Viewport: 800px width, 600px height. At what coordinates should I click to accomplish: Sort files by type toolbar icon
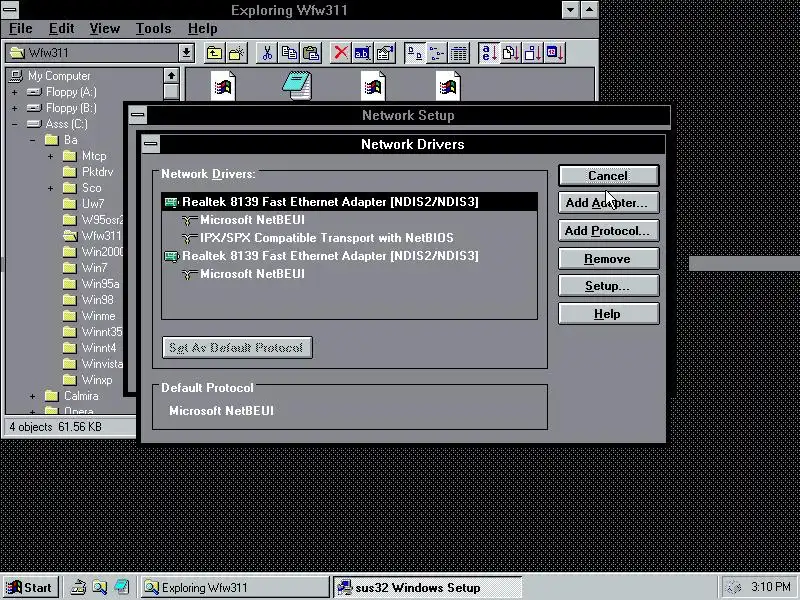511,53
